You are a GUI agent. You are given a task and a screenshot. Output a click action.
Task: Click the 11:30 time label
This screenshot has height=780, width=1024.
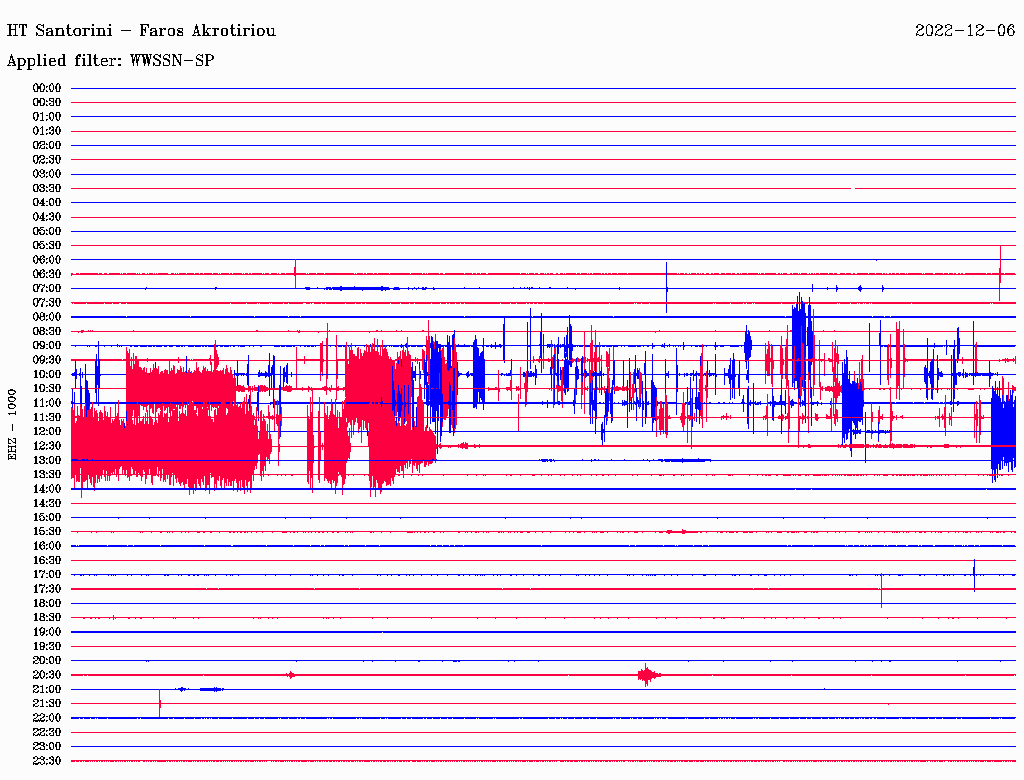pyautogui.click(x=46, y=417)
